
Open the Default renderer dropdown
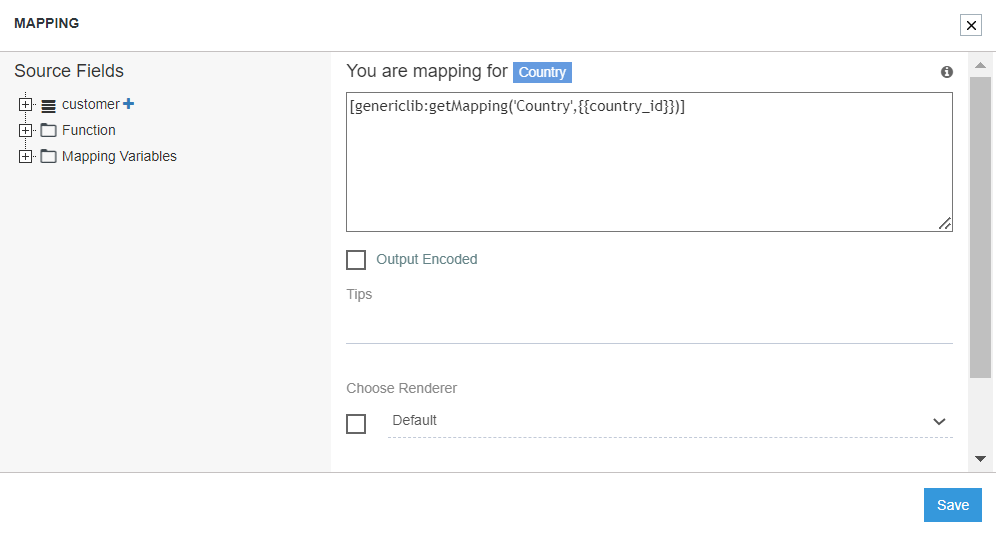669,421
